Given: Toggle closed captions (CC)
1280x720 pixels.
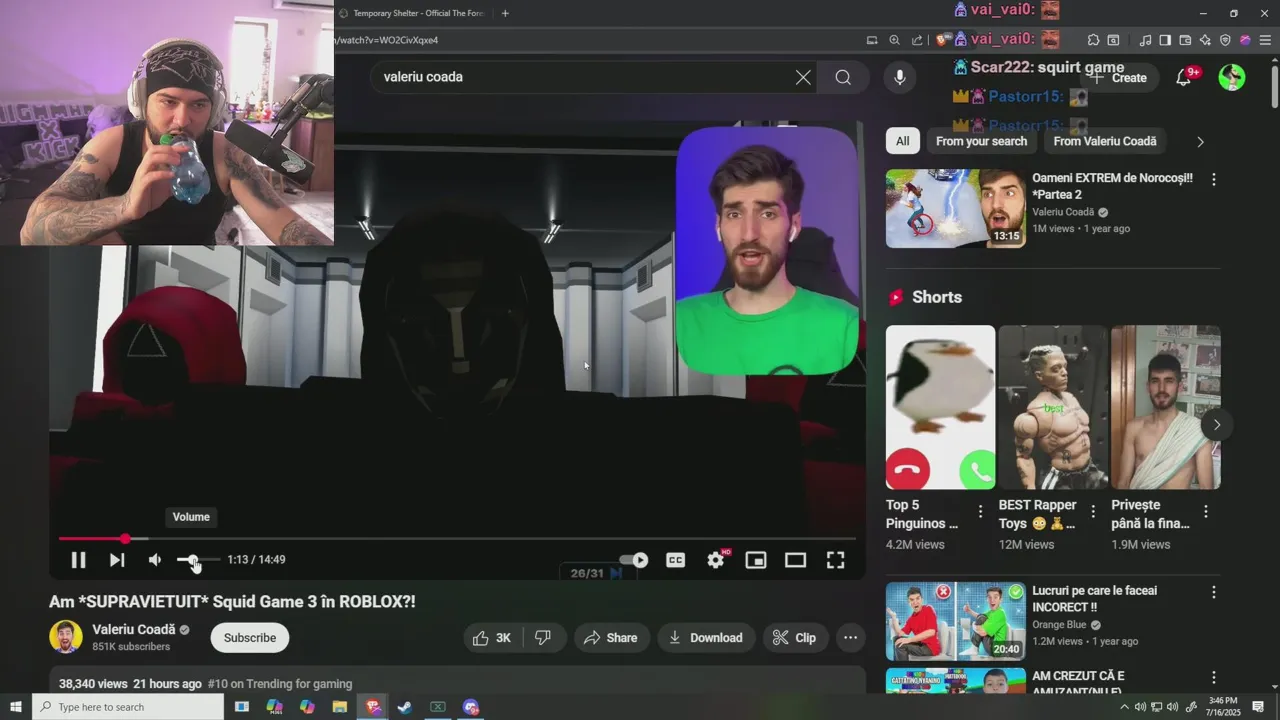Looking at the screenshot, I should [676, 560].
